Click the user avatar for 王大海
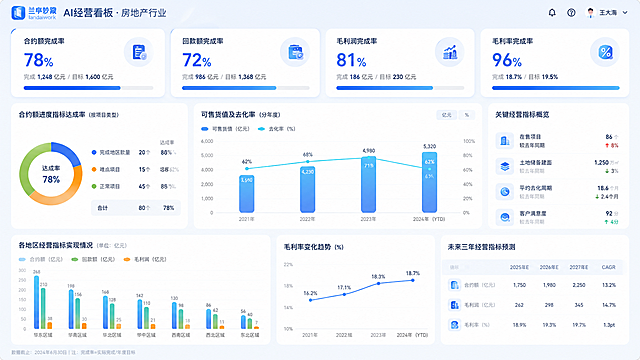This screenshot has width=640, height=360. pos(590,13)
